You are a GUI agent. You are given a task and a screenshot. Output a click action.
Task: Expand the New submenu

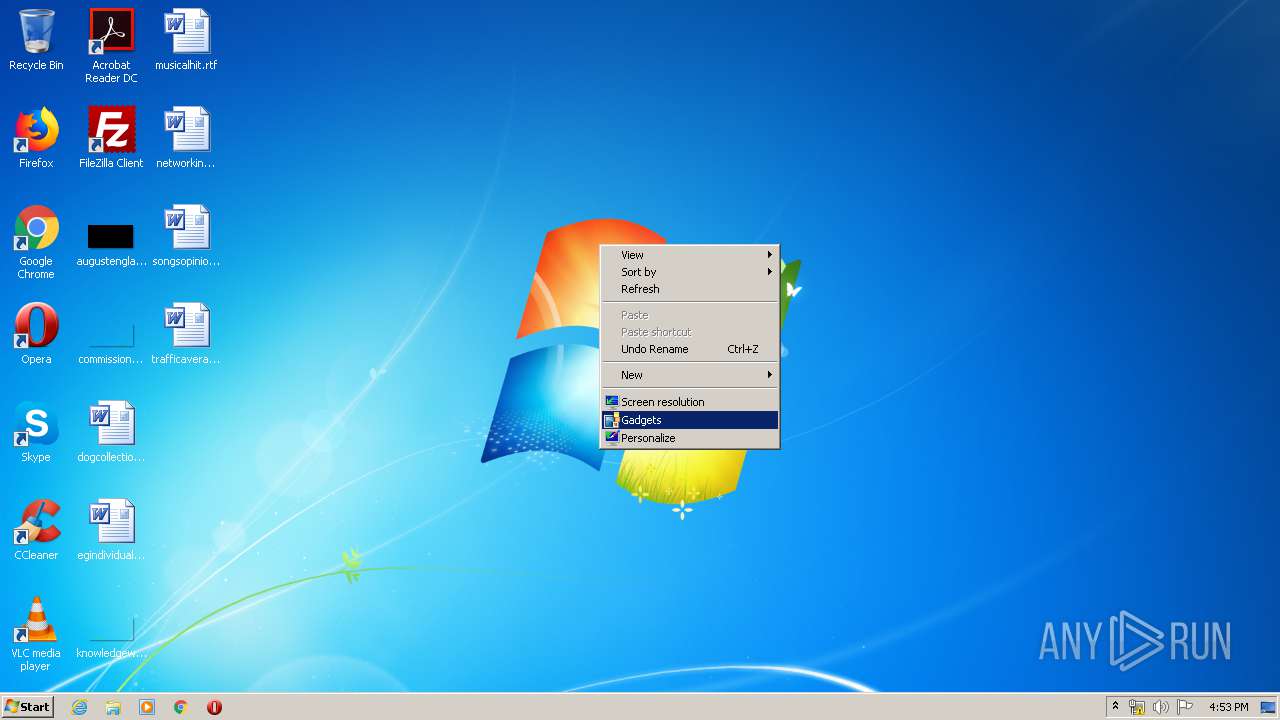690,375
